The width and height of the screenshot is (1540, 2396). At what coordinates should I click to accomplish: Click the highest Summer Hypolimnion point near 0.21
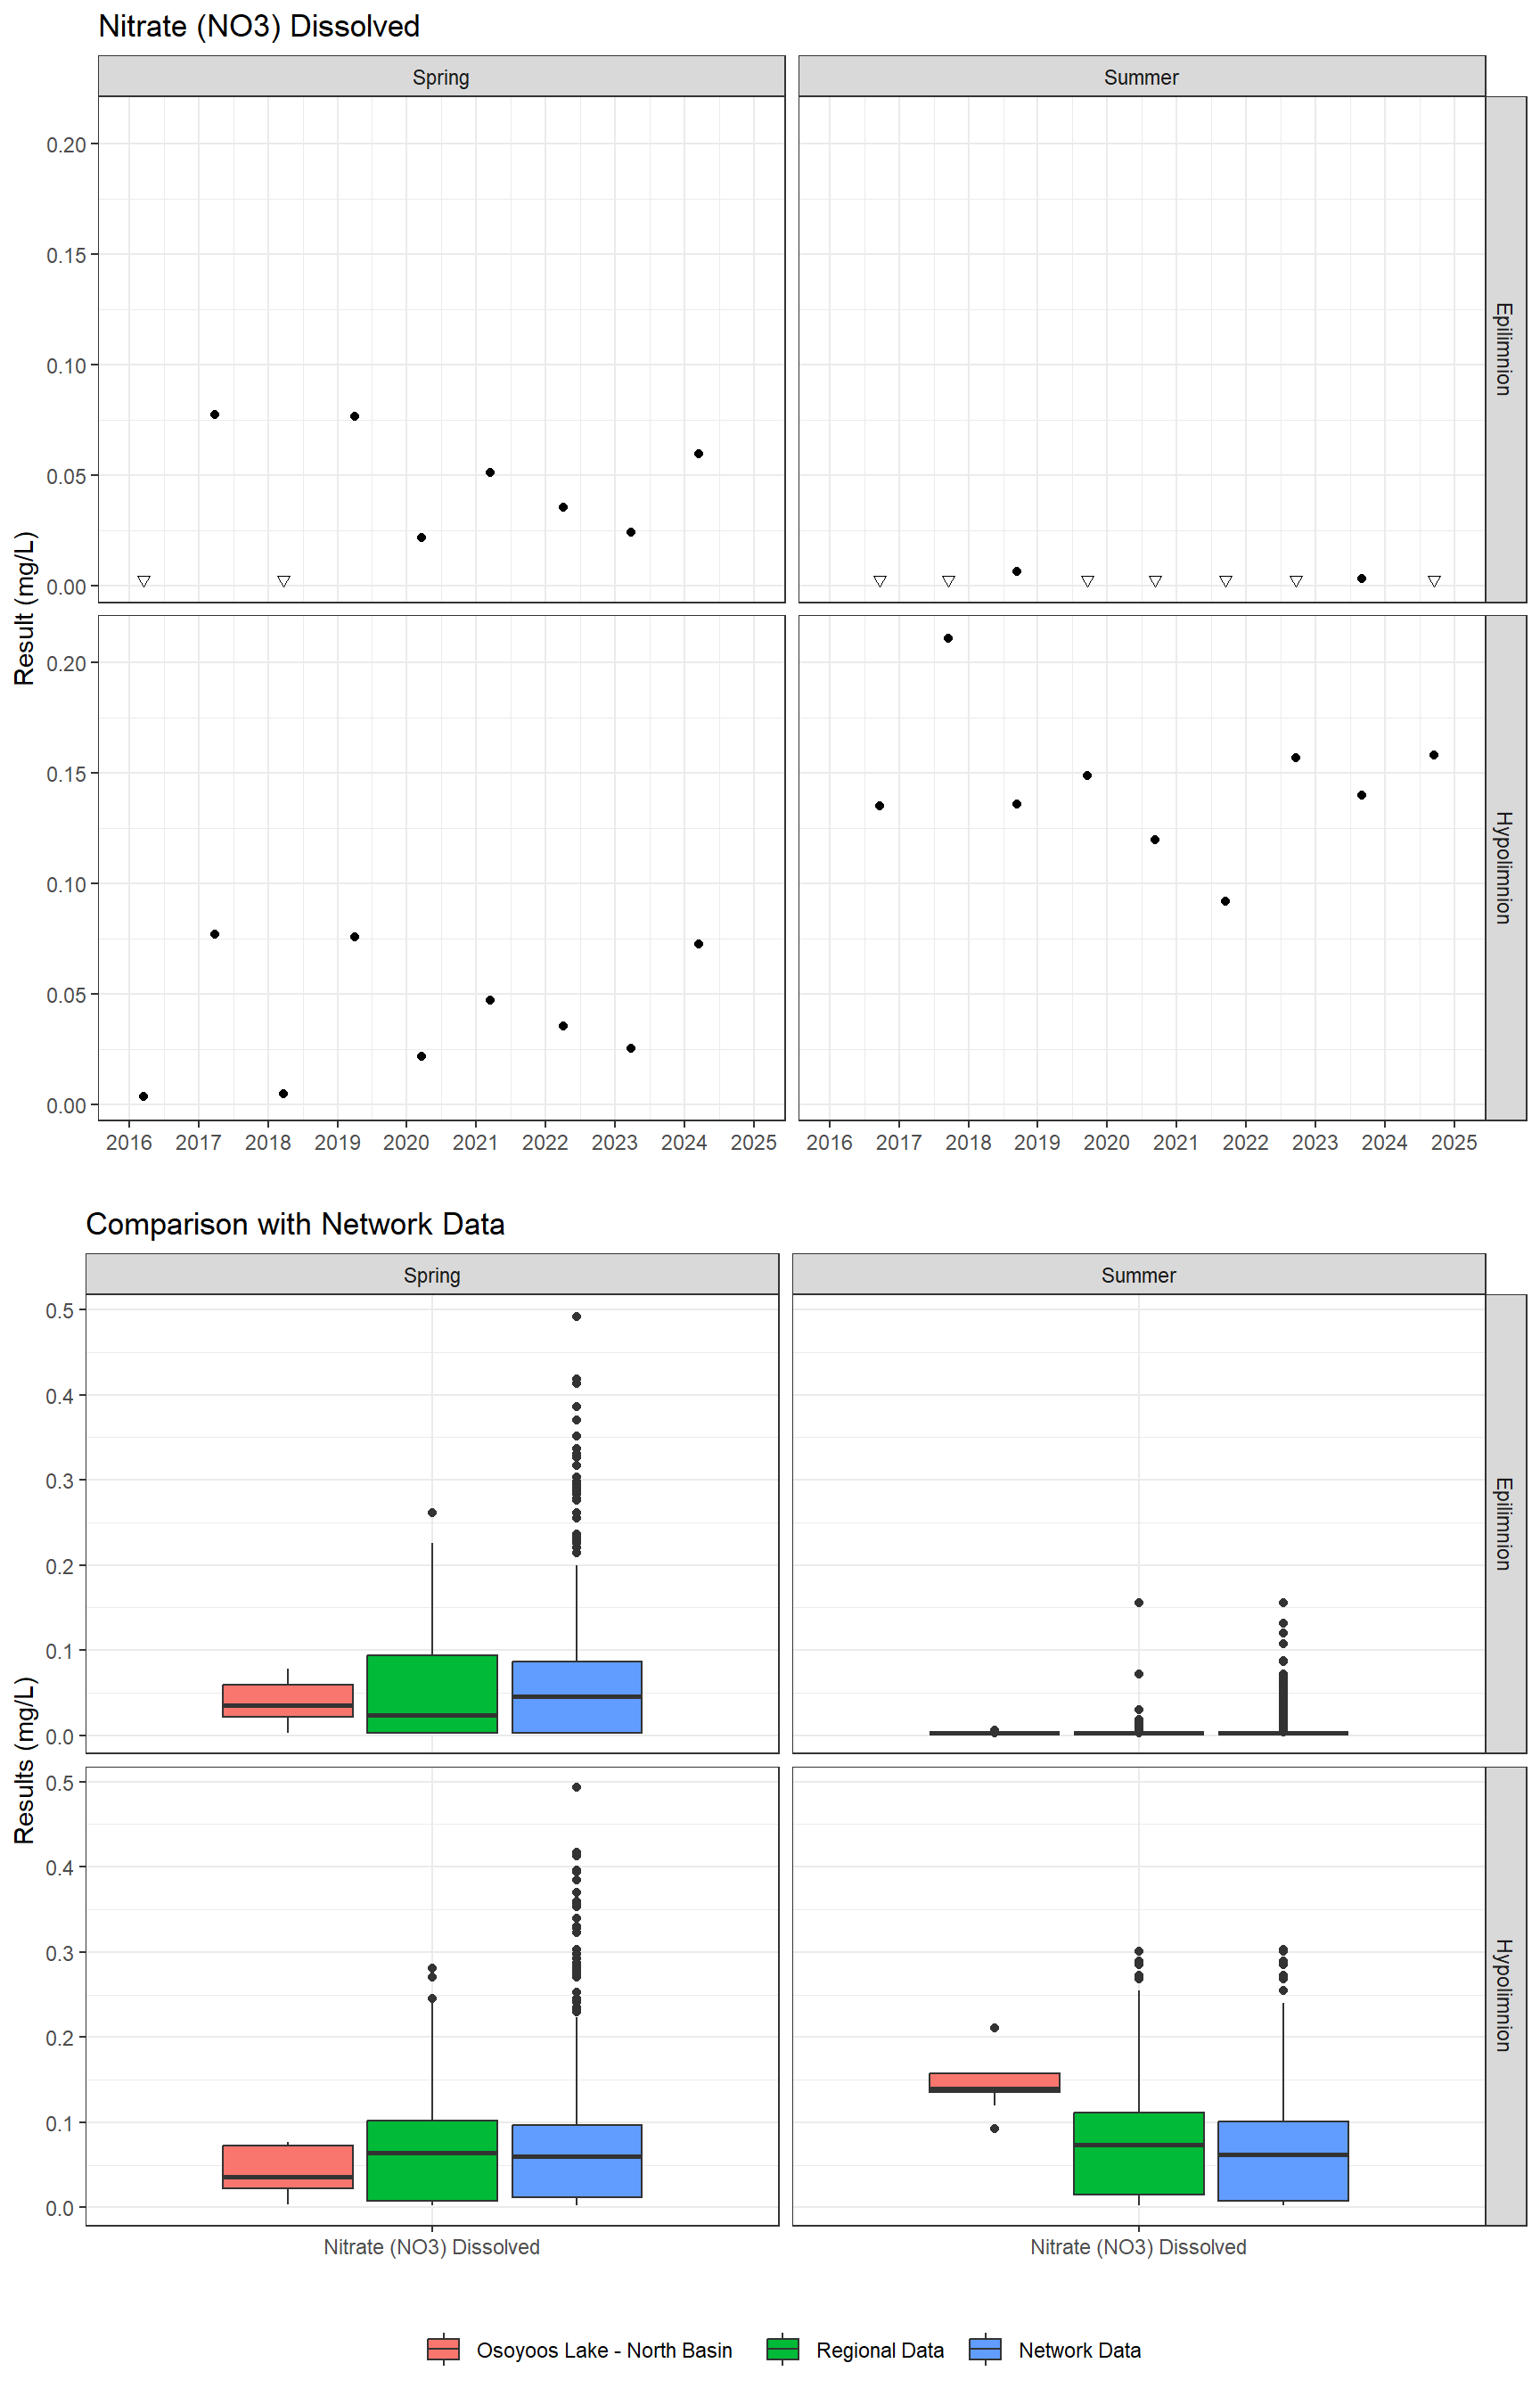[948, 638]
